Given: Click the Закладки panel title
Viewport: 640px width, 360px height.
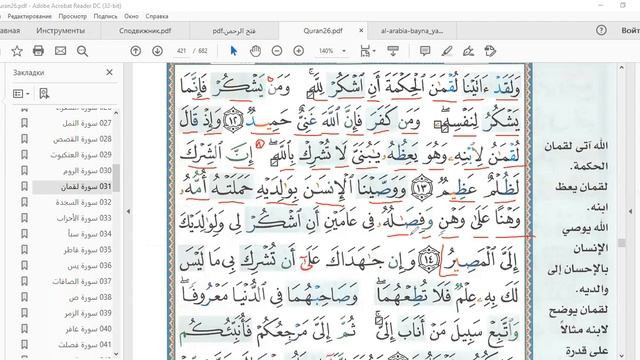Looking at the screenshot, I should coord(29,73).
